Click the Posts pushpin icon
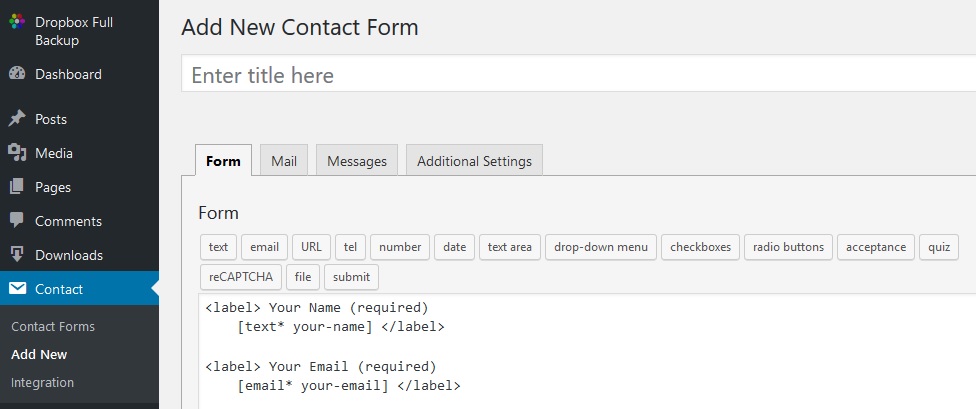This screenshot has height=409, width=976. point(17,118)
